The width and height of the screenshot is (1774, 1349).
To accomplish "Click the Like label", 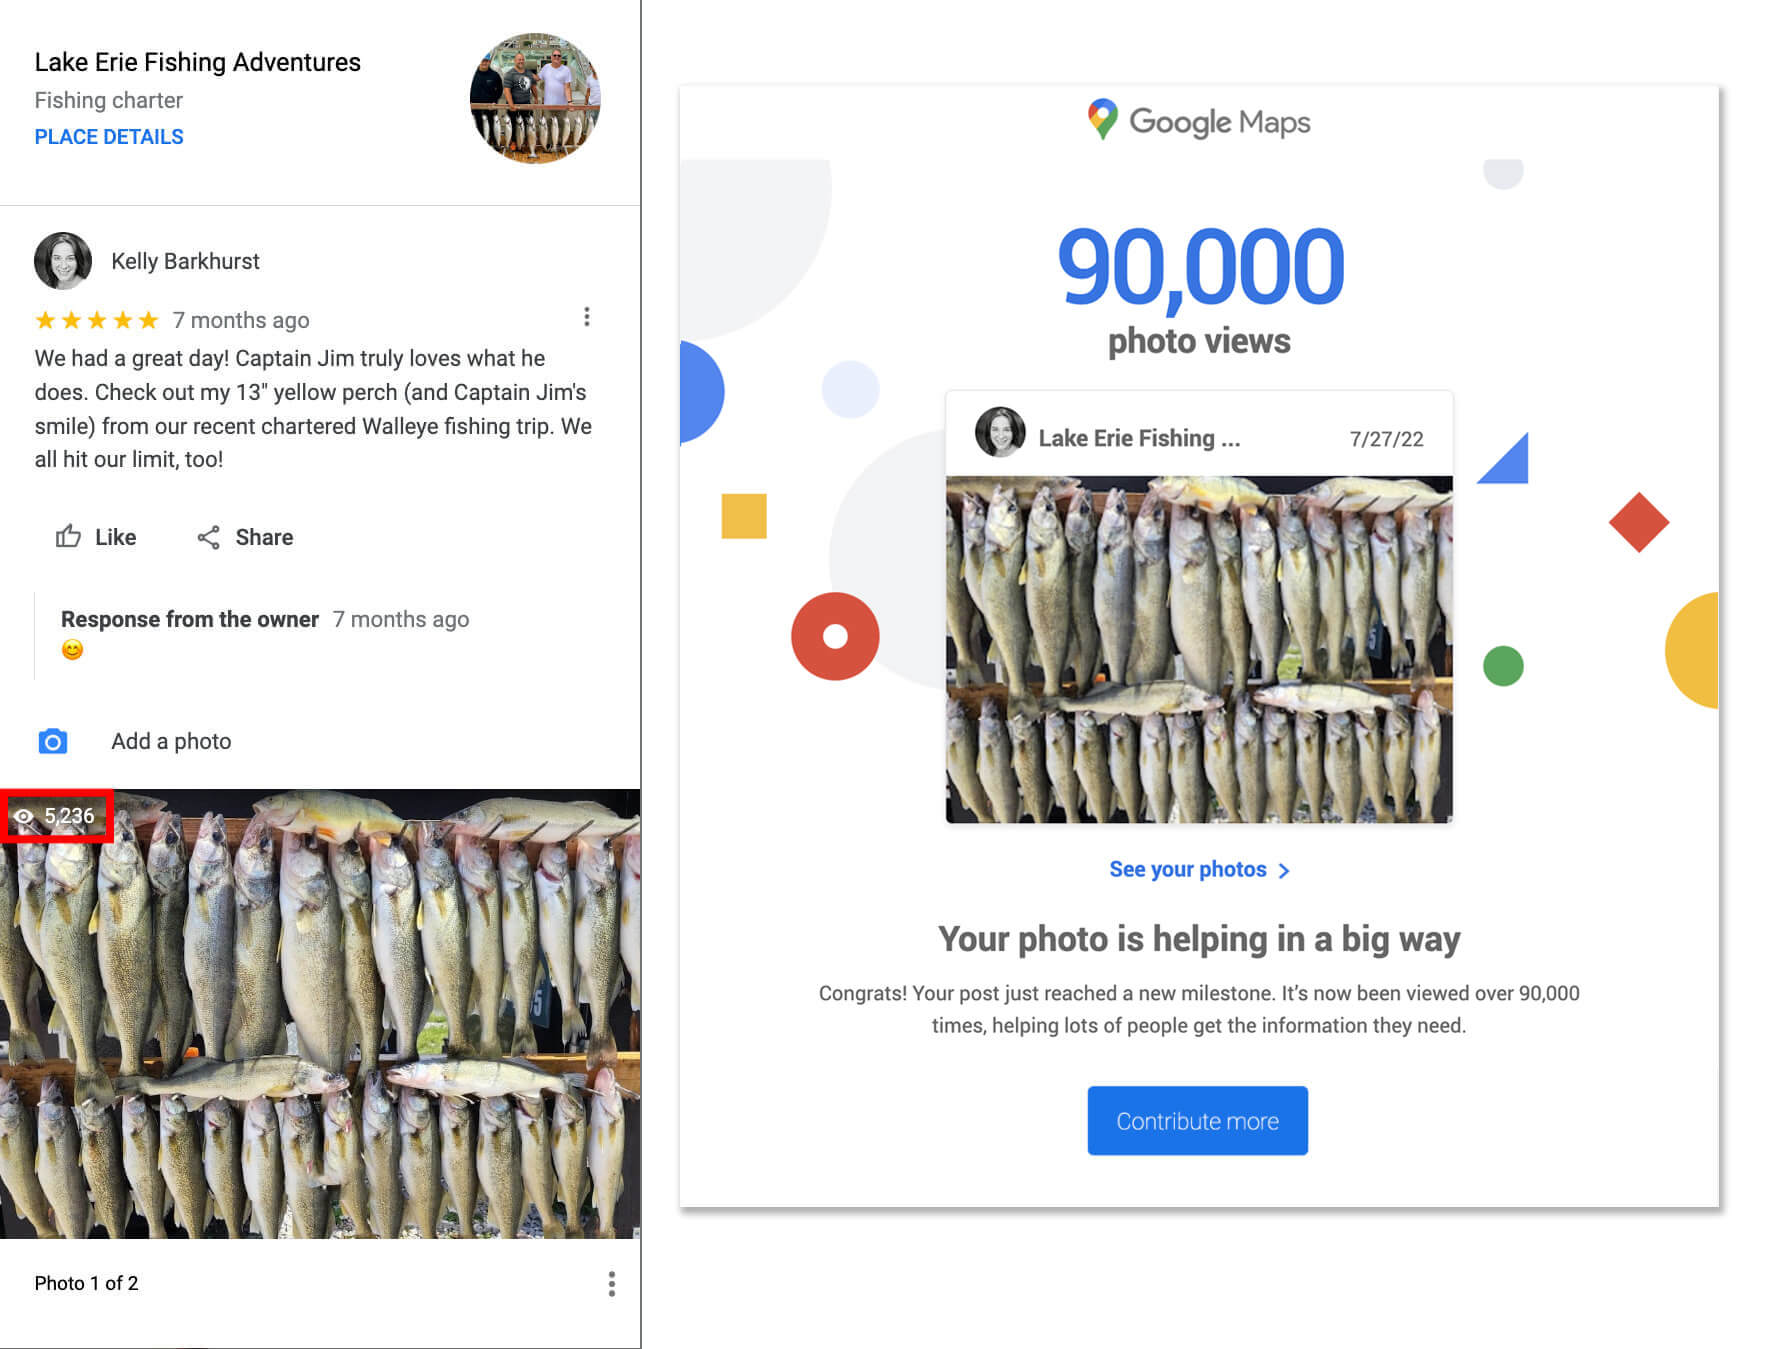I will 116,537.
